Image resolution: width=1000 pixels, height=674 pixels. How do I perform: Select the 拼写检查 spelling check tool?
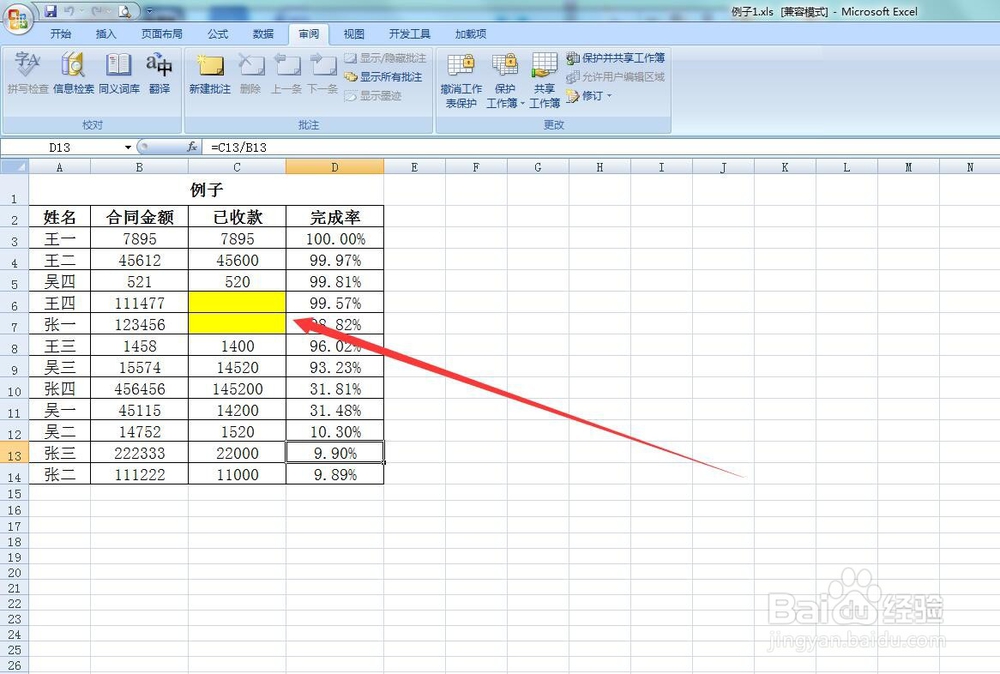pyautogui.click(x=27, y=75)
